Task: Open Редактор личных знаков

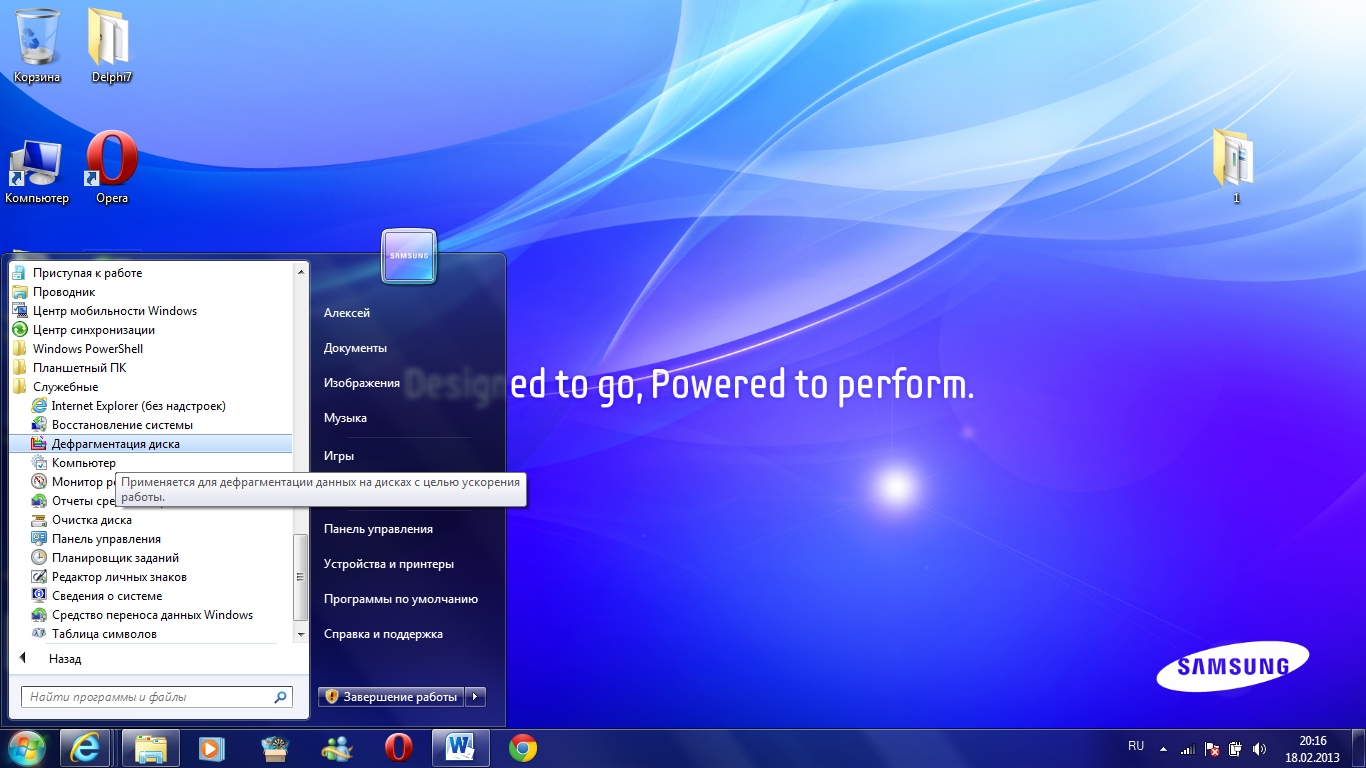Action: pyautogui.click(x=150, y=577)
